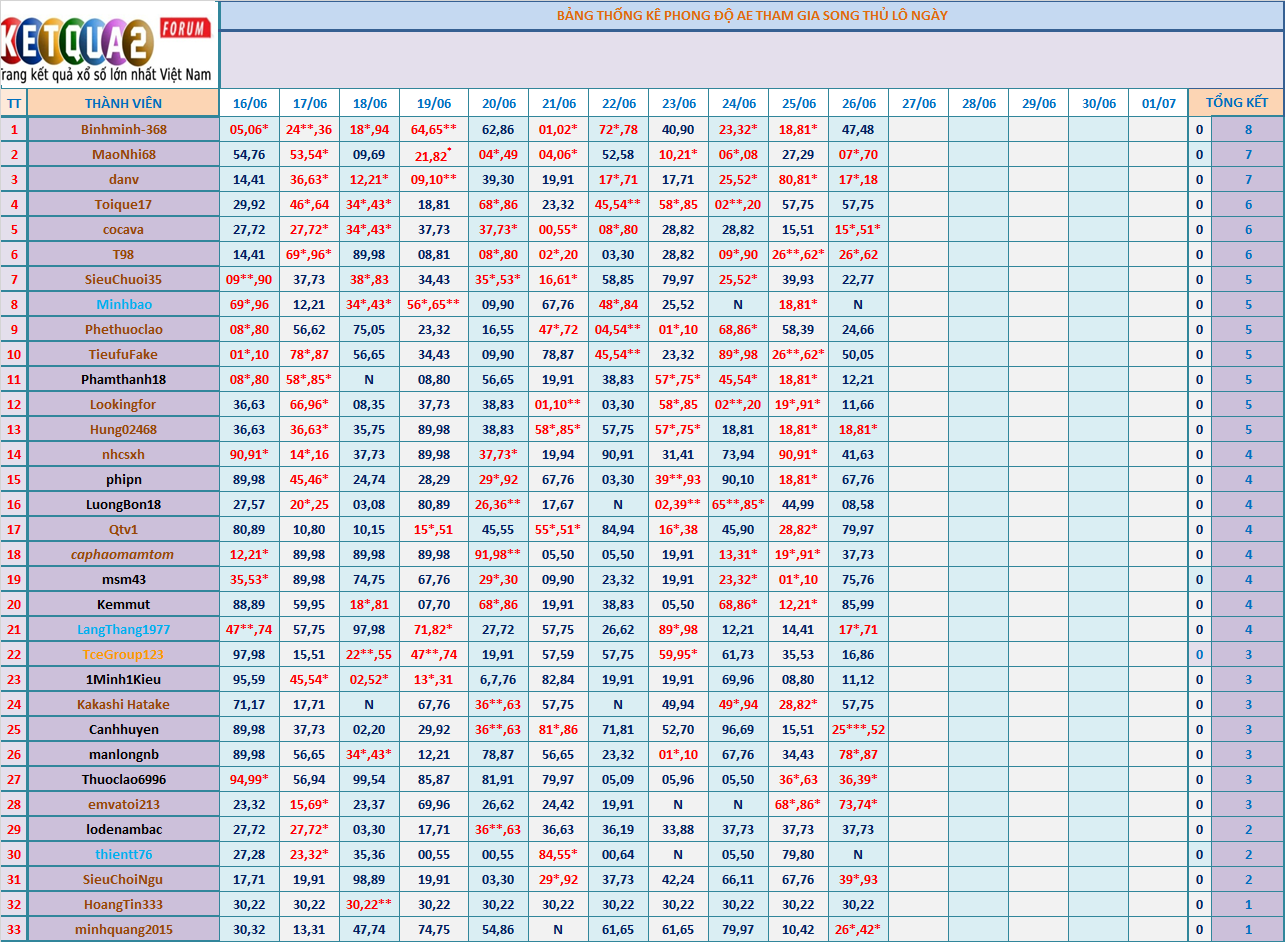Click member name thientt76
This screenshot has height=942, width=1285.
pyautogui.click(x=123, y=854)
